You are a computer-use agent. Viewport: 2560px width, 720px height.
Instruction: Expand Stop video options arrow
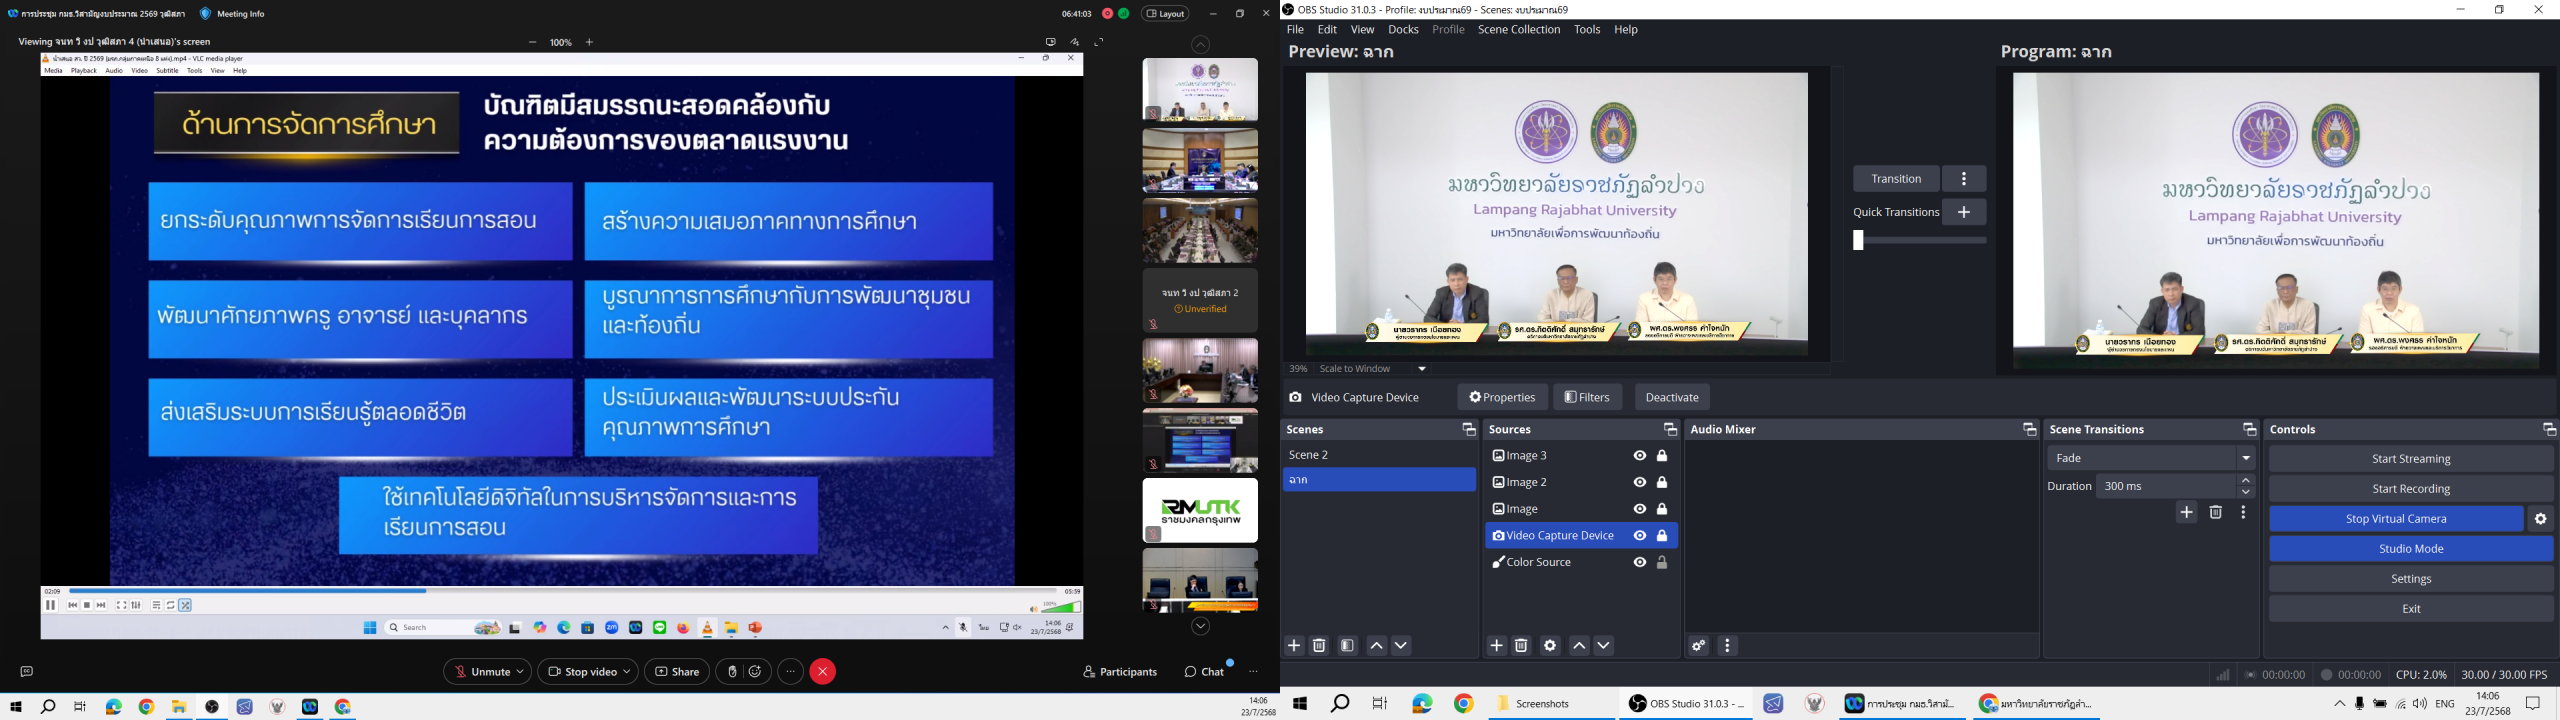[629, 672]
